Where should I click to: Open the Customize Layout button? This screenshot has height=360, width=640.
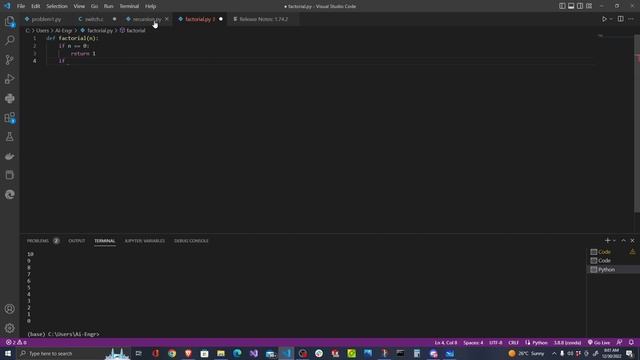[589, 6]
